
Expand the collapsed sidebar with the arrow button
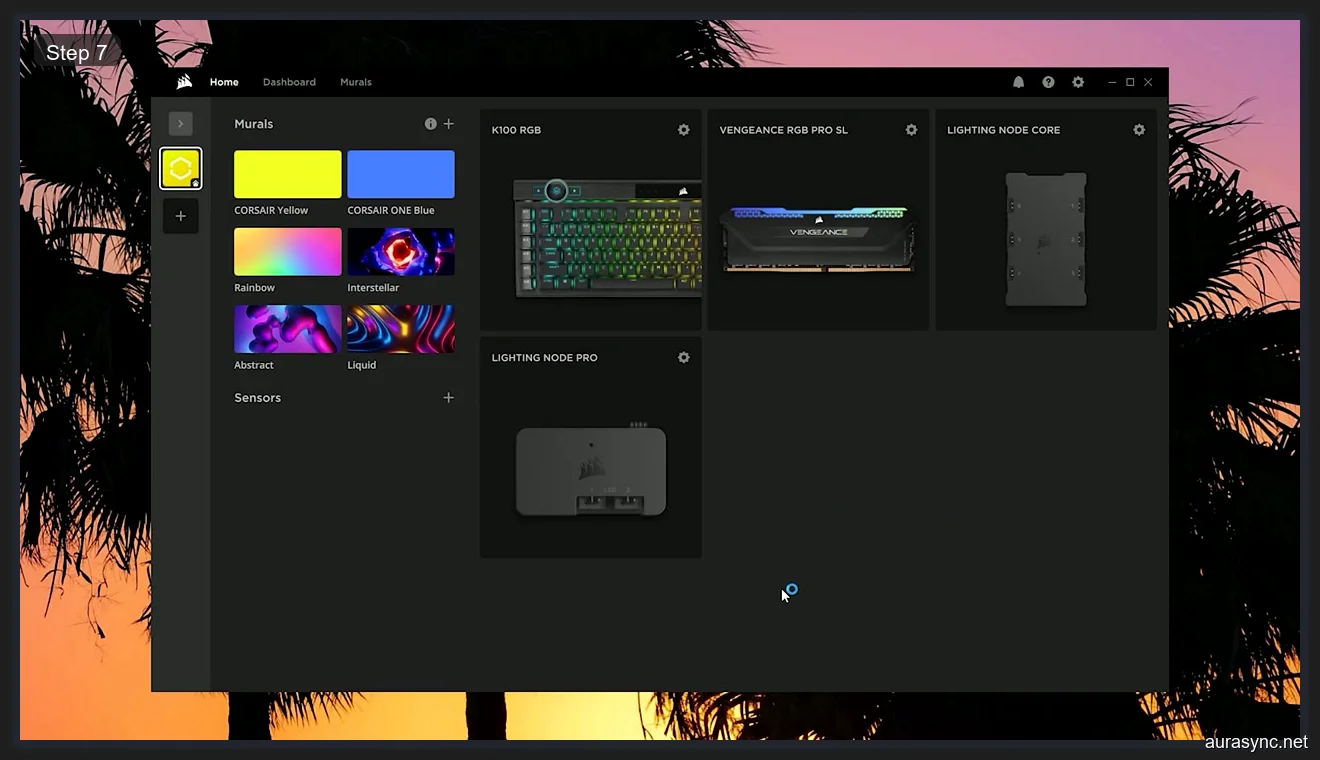point(180,123)
